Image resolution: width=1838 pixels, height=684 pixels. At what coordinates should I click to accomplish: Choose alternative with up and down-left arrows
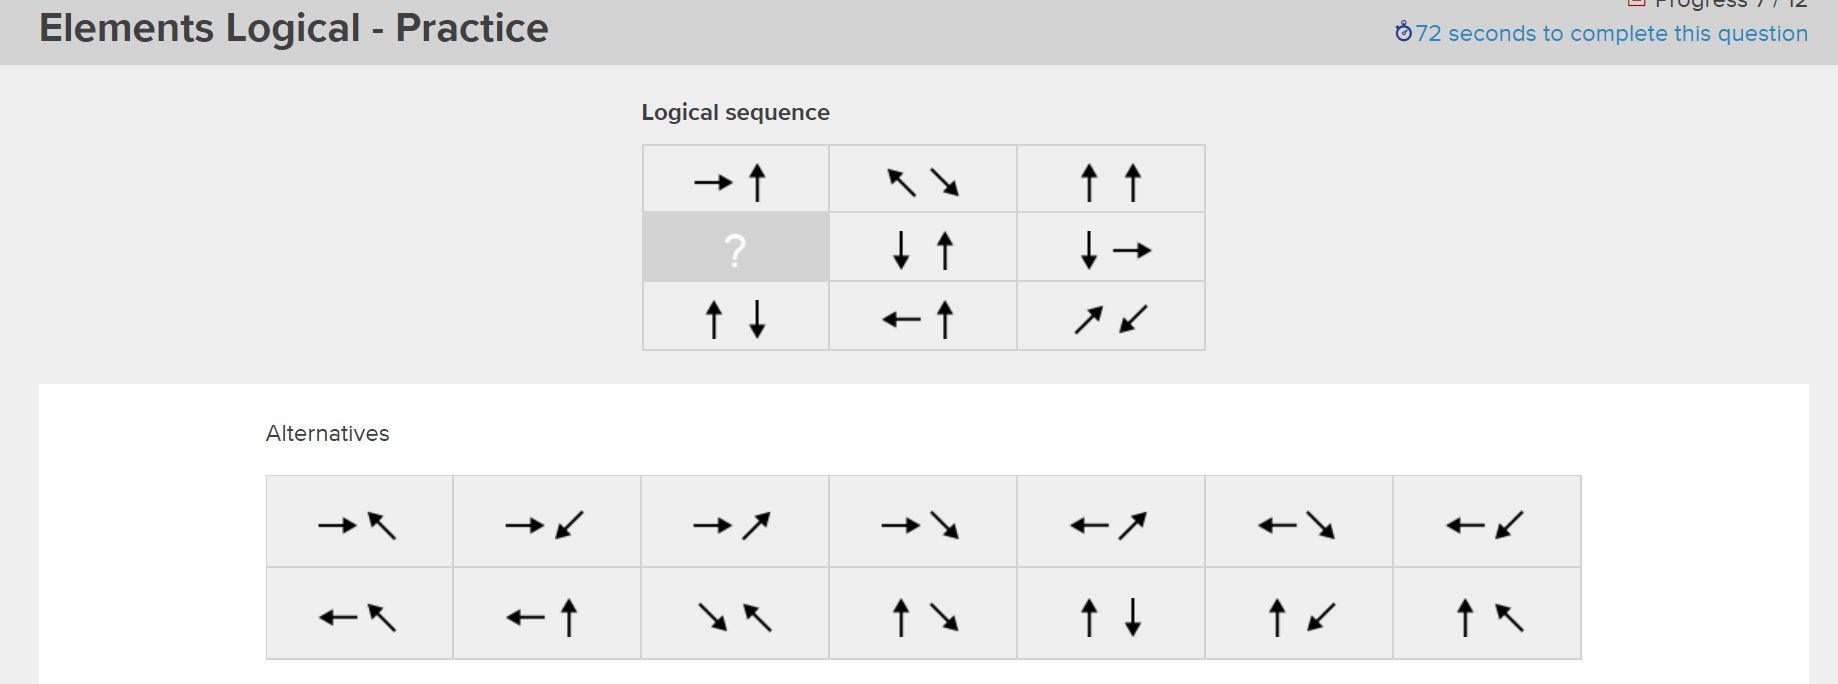(x=1298, y=612)
